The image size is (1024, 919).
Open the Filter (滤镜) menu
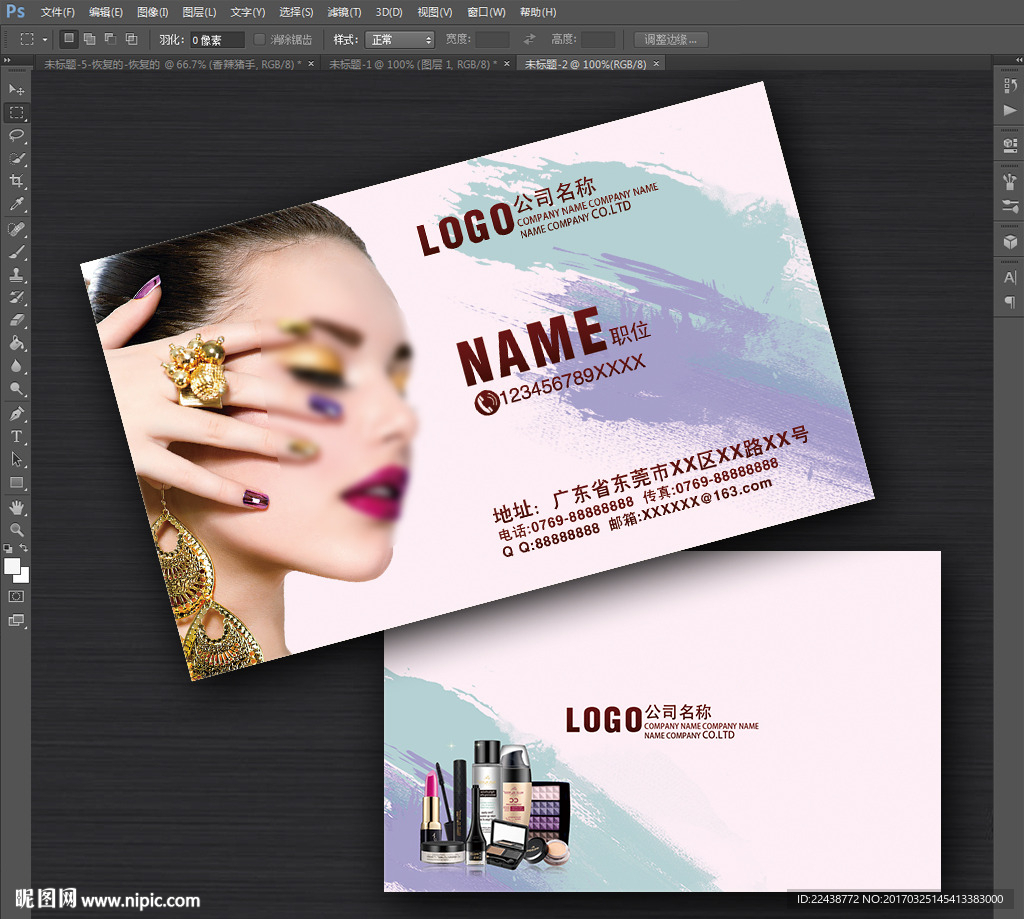pyautogui.click(x=344, y=12)
